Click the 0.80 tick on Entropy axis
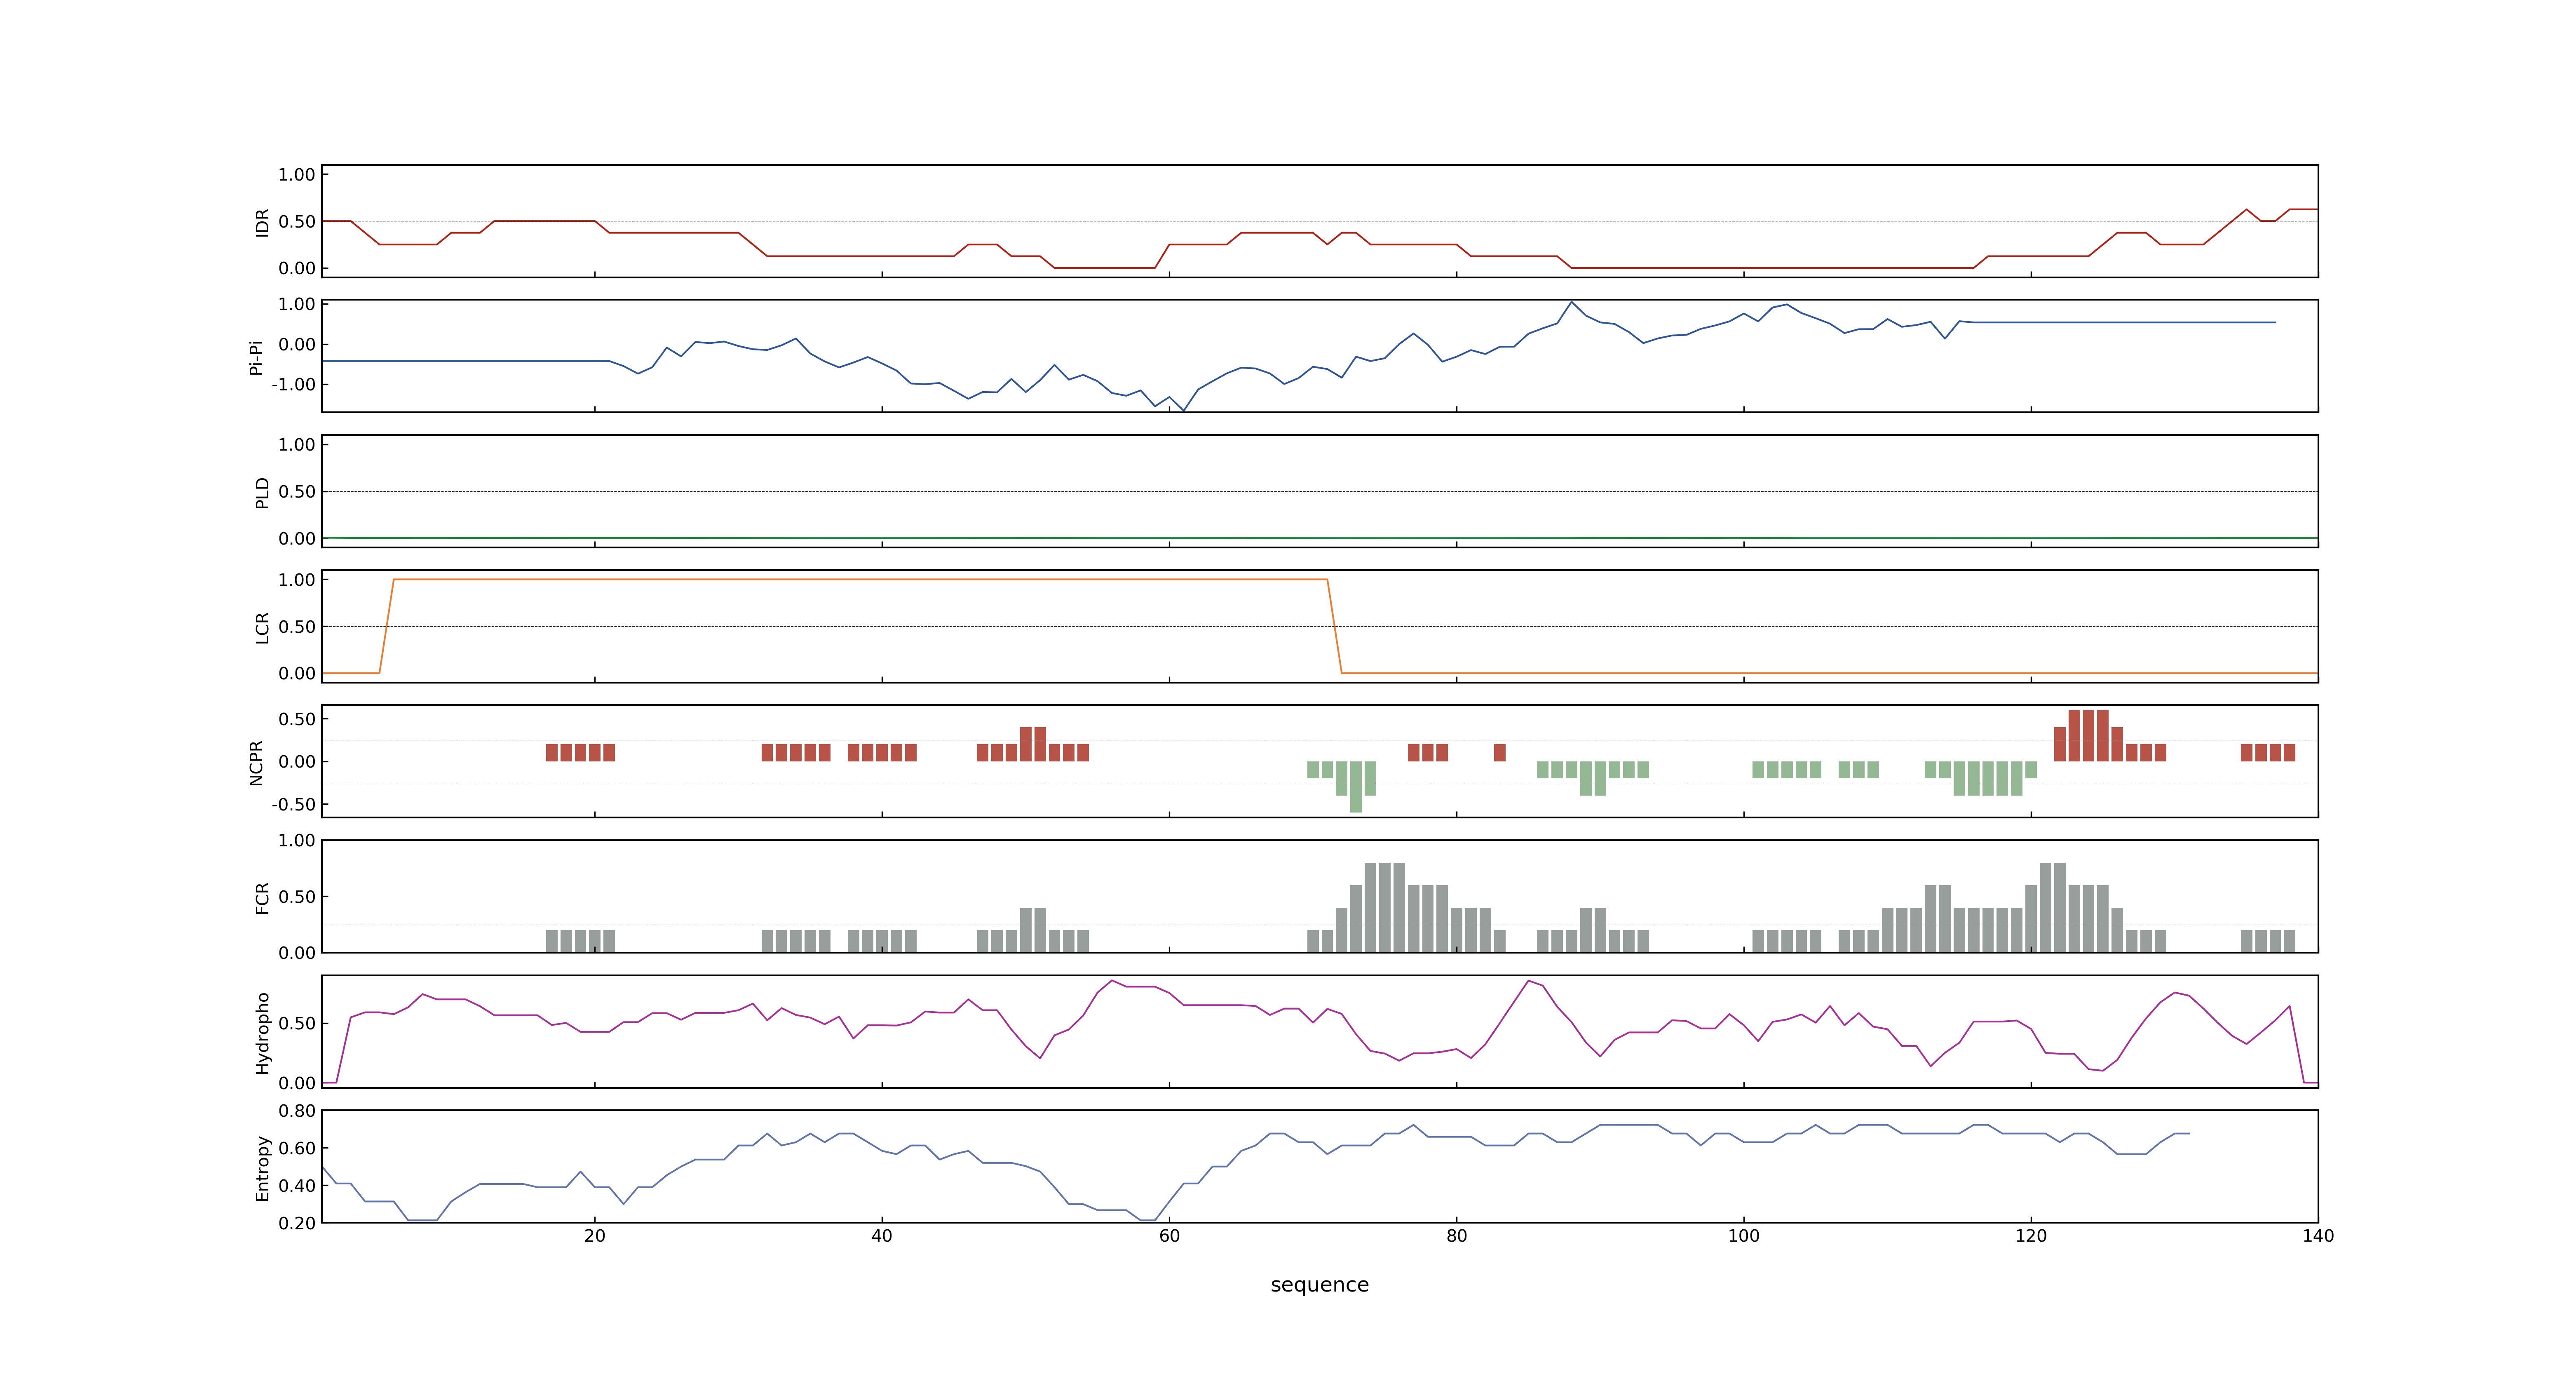This screenshot has width=2576, height=1374. point(297,1111)
